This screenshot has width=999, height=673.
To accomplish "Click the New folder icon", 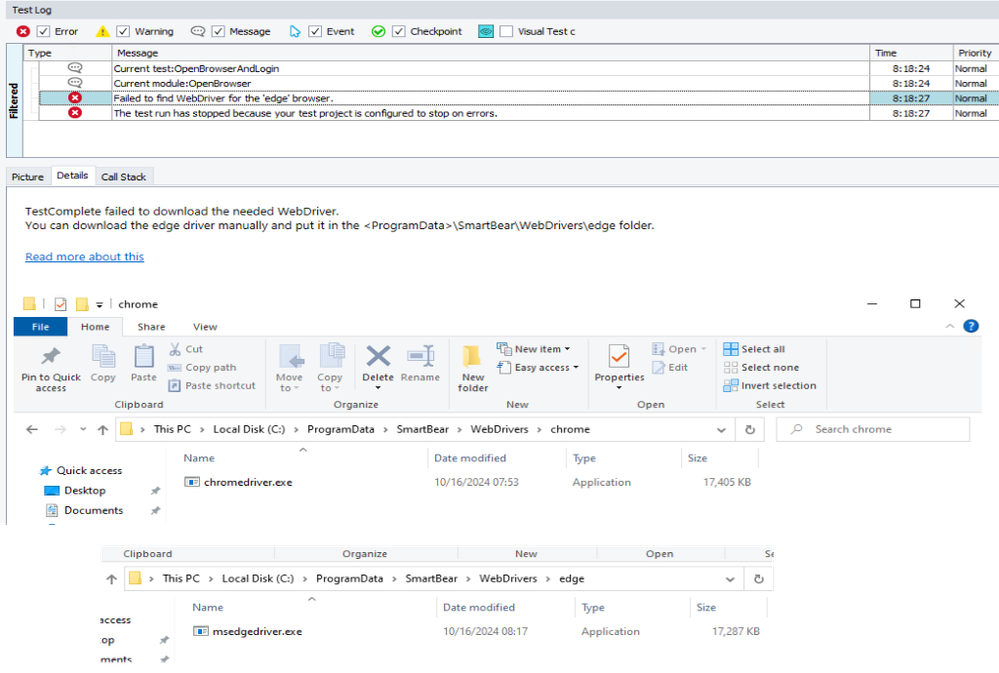I will click(x=473, y=357).
